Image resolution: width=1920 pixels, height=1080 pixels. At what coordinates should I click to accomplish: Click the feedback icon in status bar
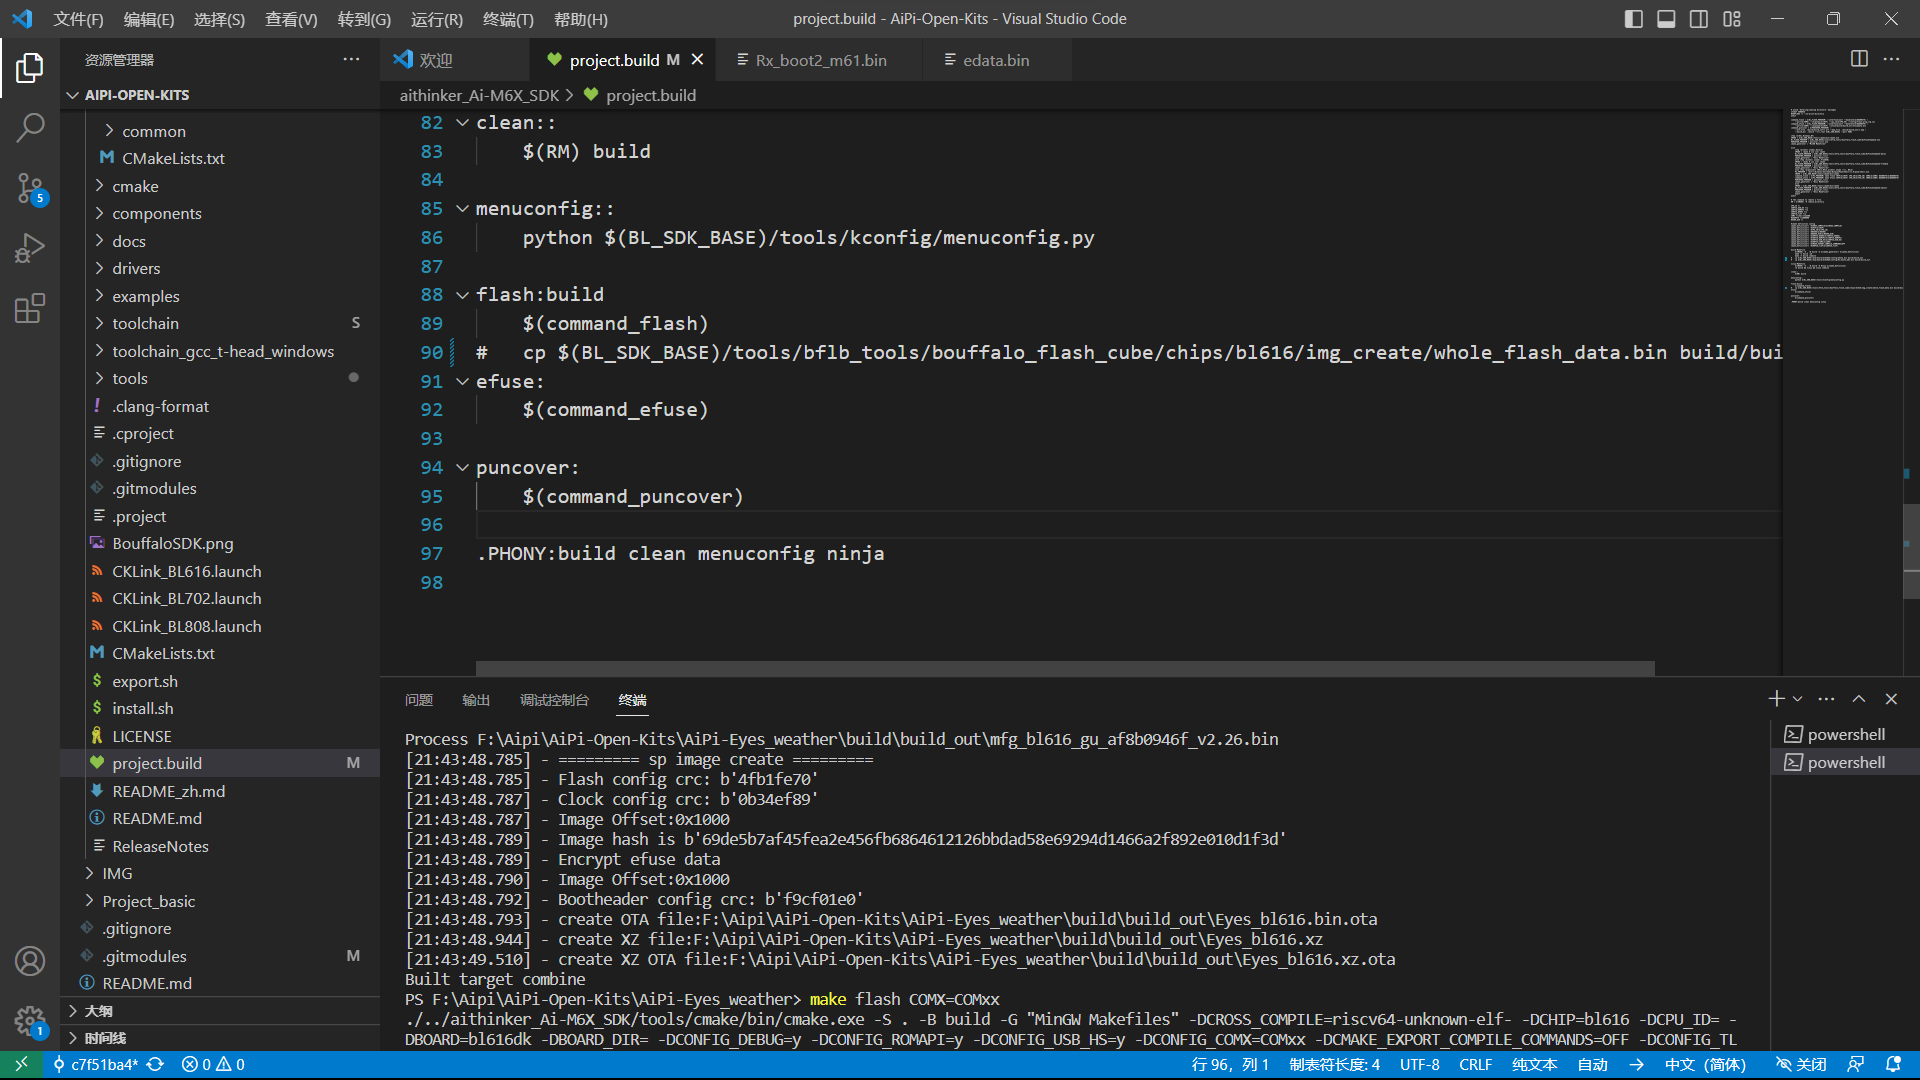pos(1855,1065)
